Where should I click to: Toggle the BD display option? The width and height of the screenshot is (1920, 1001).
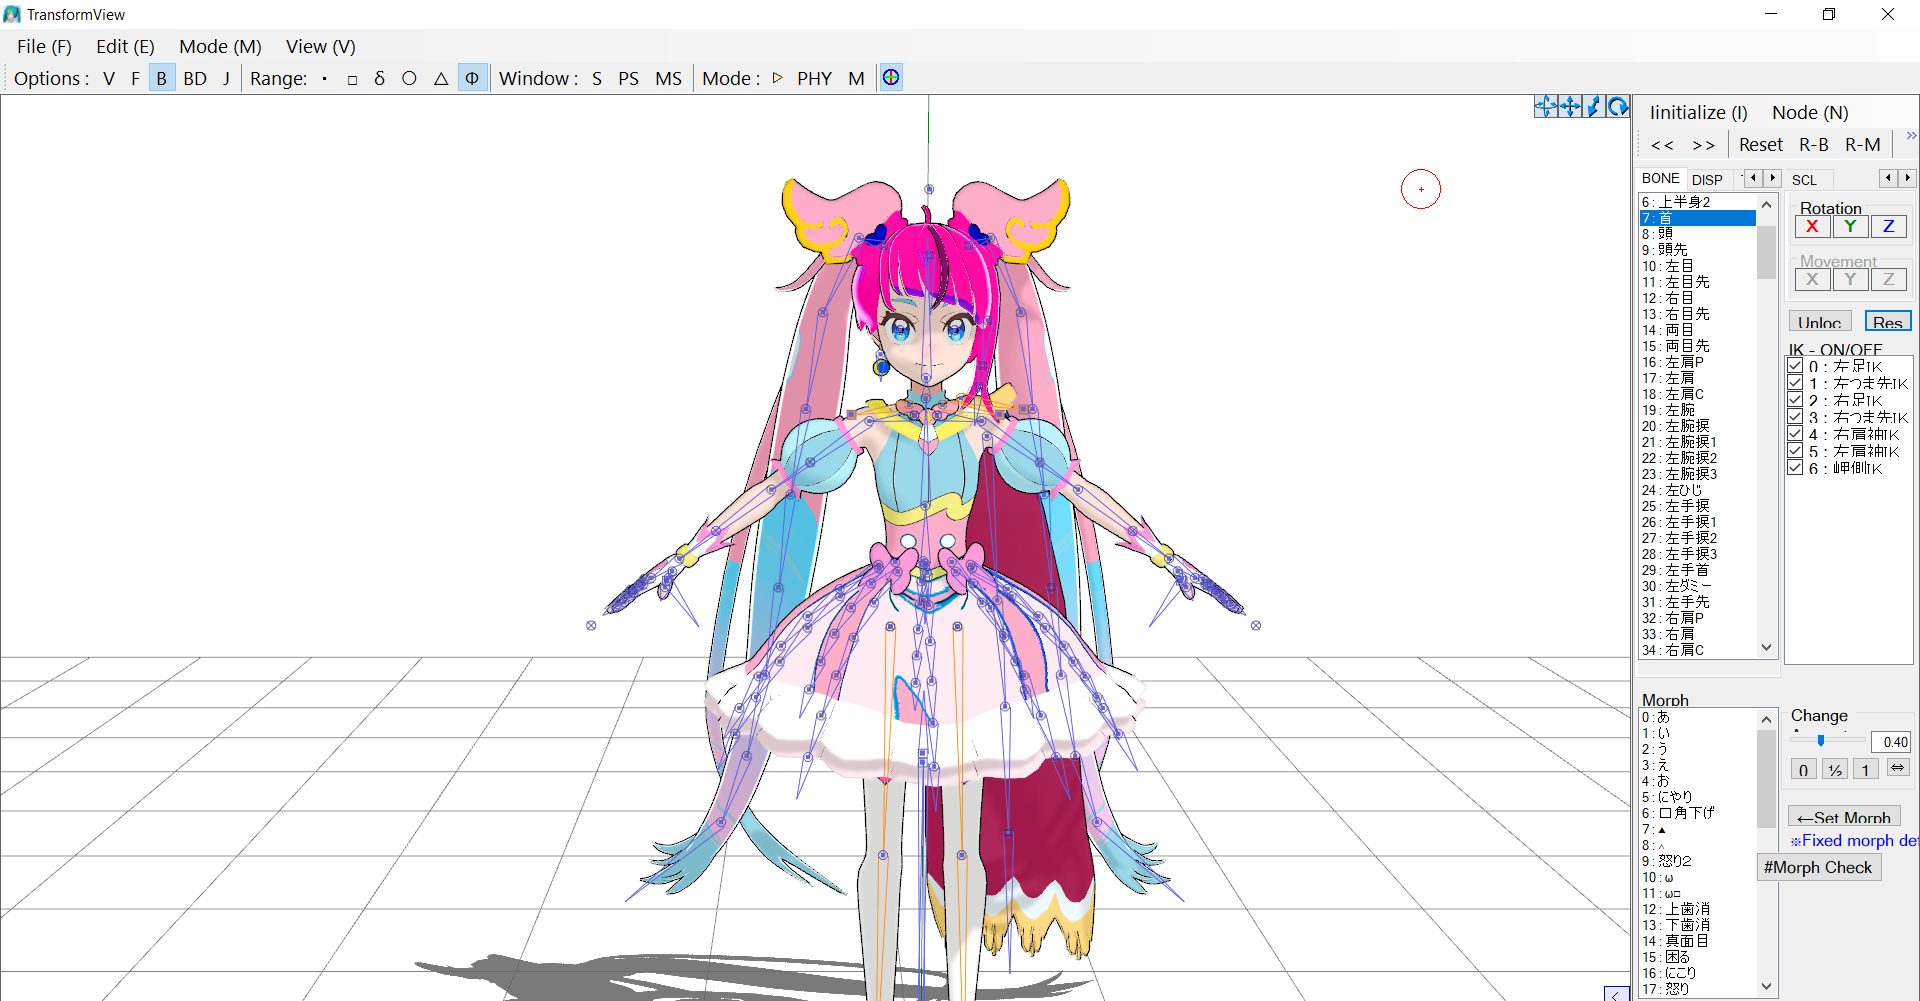195,78
